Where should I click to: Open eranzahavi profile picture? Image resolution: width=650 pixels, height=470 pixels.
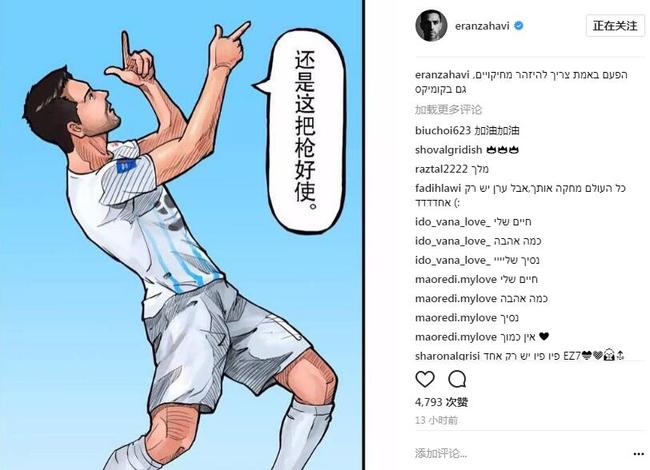[431, 26]
